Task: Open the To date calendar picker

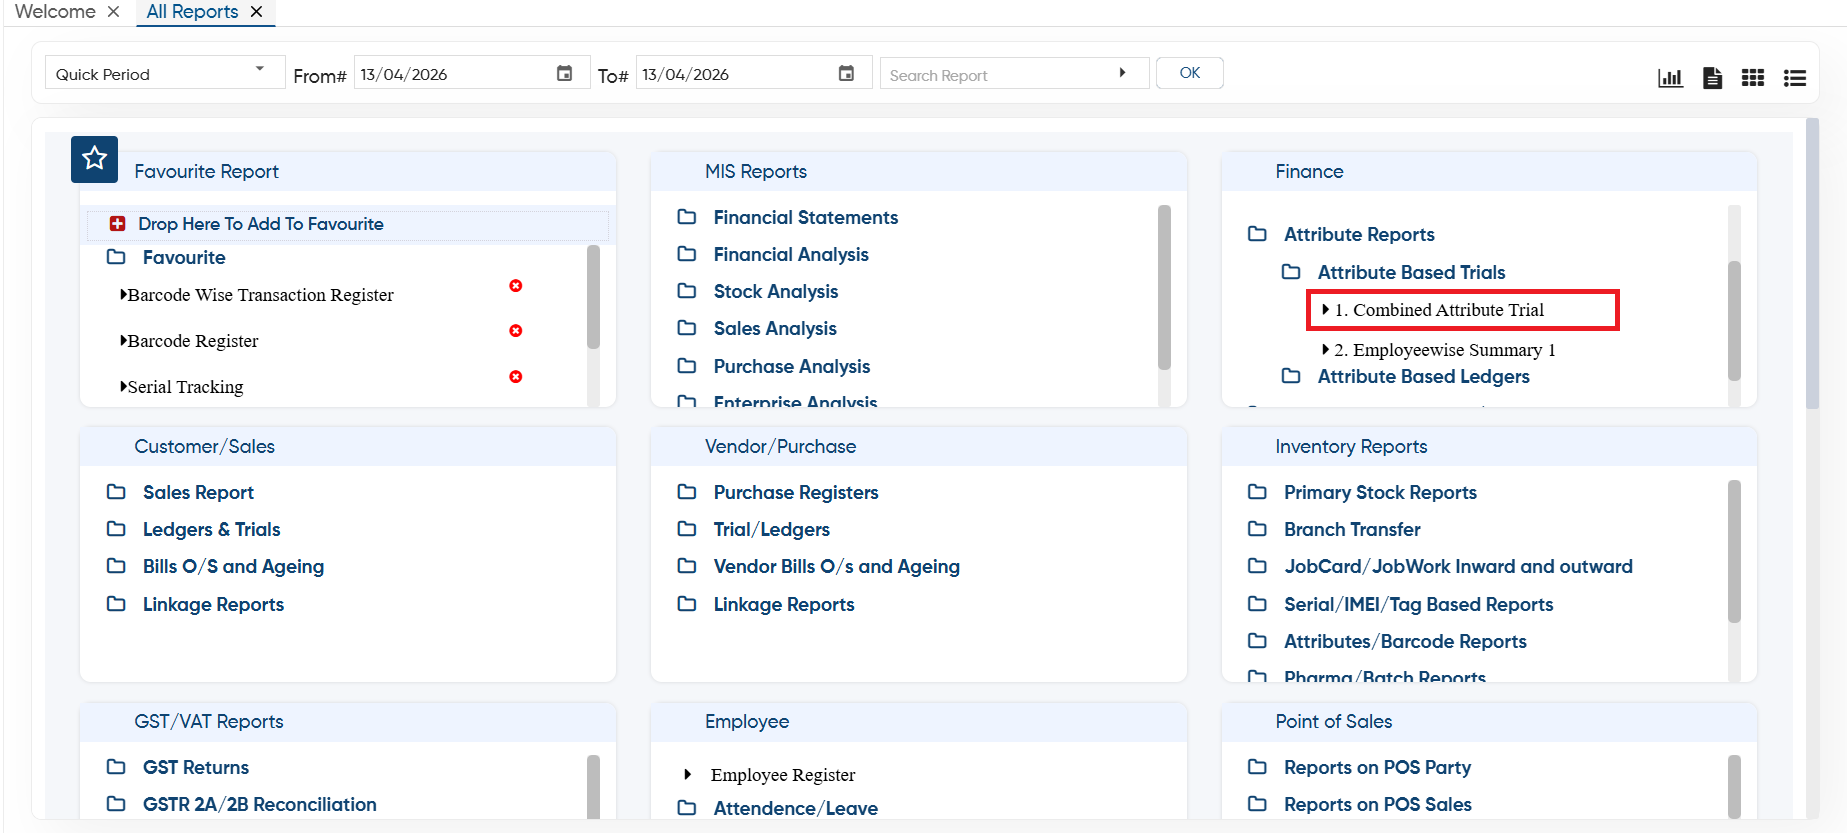Action: [846, 73]
